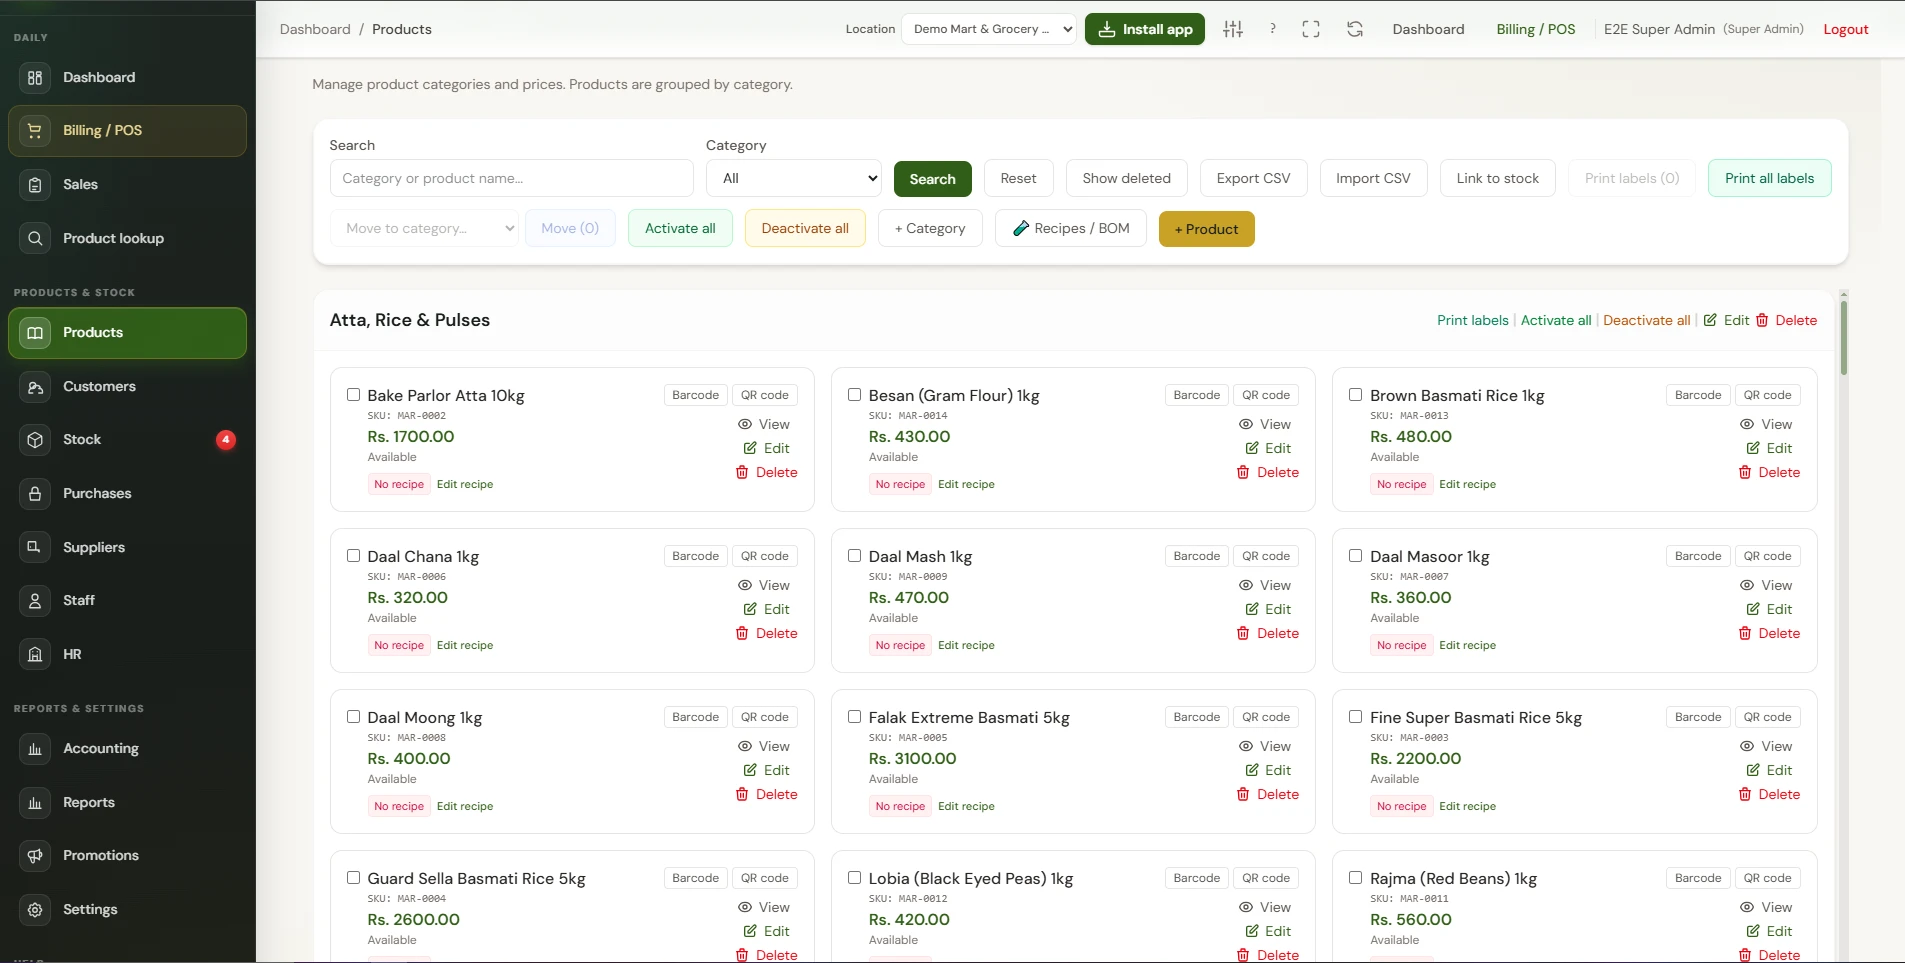
Task: Click the Reset button
Action: tap(1018, 178)
